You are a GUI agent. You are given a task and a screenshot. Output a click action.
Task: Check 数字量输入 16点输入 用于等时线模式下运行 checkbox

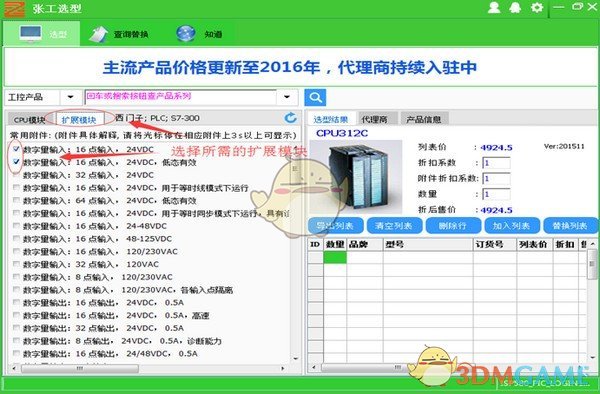pyautogui.click(x=16, y=188)
